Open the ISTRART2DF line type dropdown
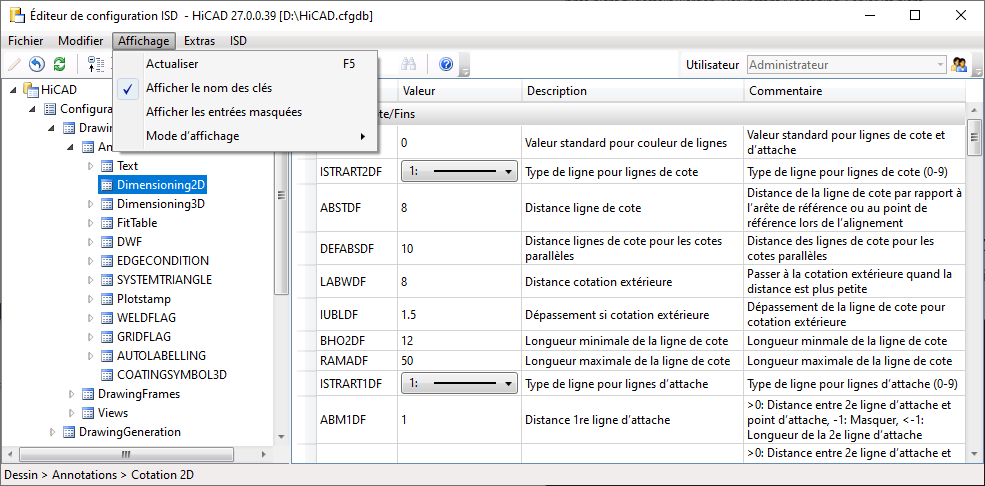 [x=459, y=172]
